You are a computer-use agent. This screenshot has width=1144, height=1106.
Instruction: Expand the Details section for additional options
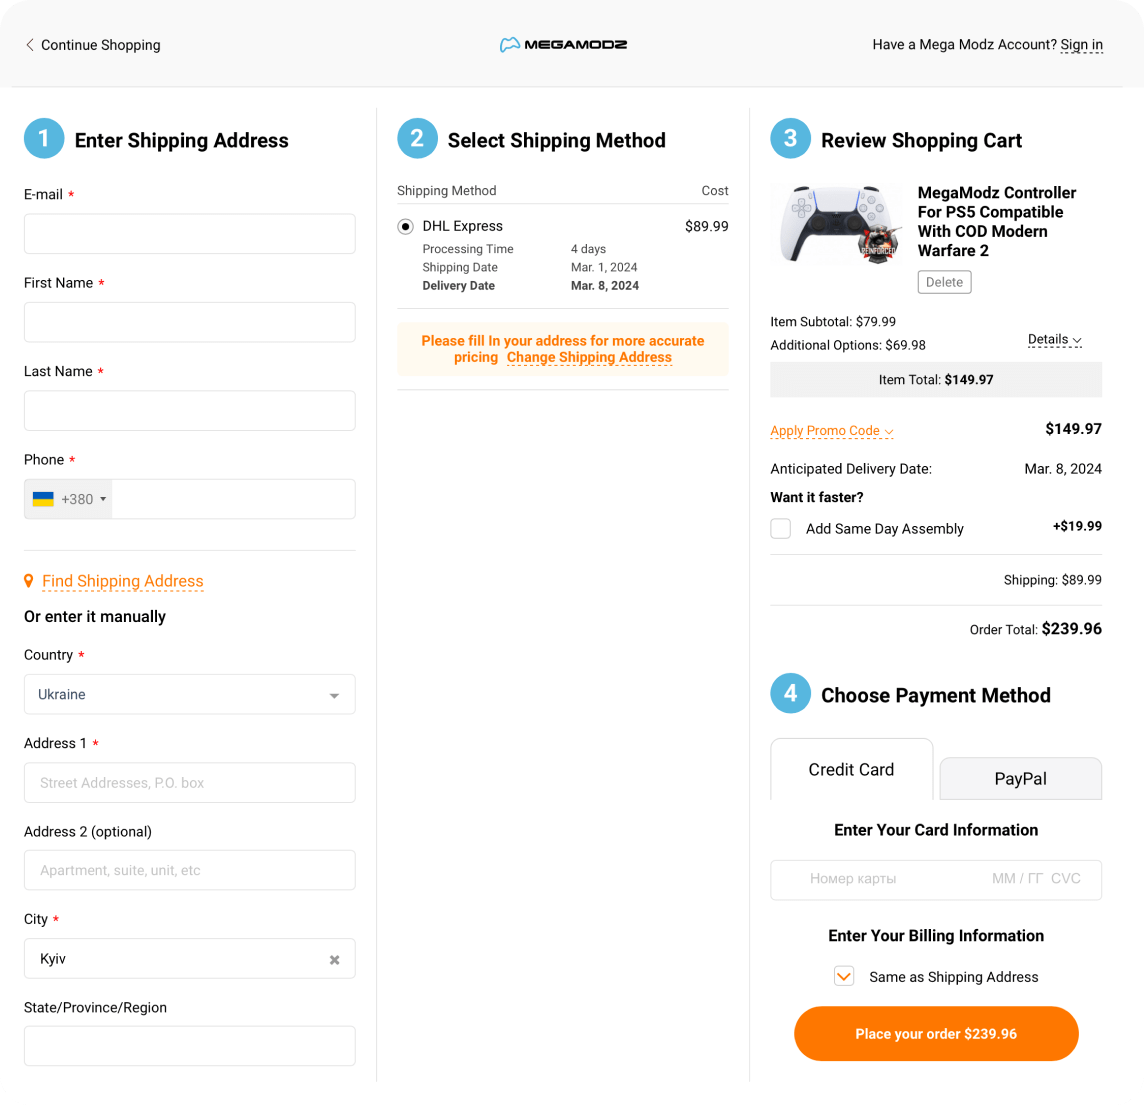pos(1054,340)
